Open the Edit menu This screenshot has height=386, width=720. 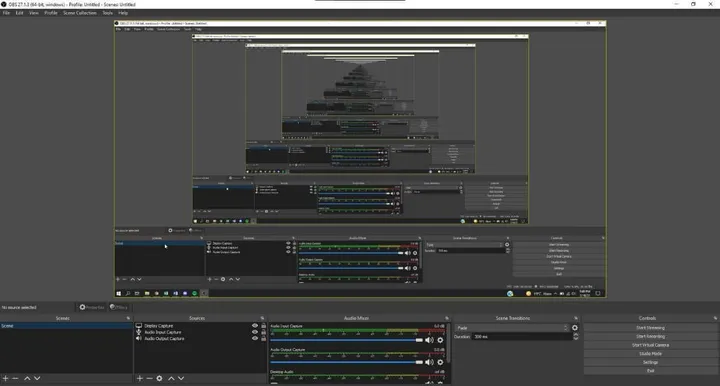(19, 13)
